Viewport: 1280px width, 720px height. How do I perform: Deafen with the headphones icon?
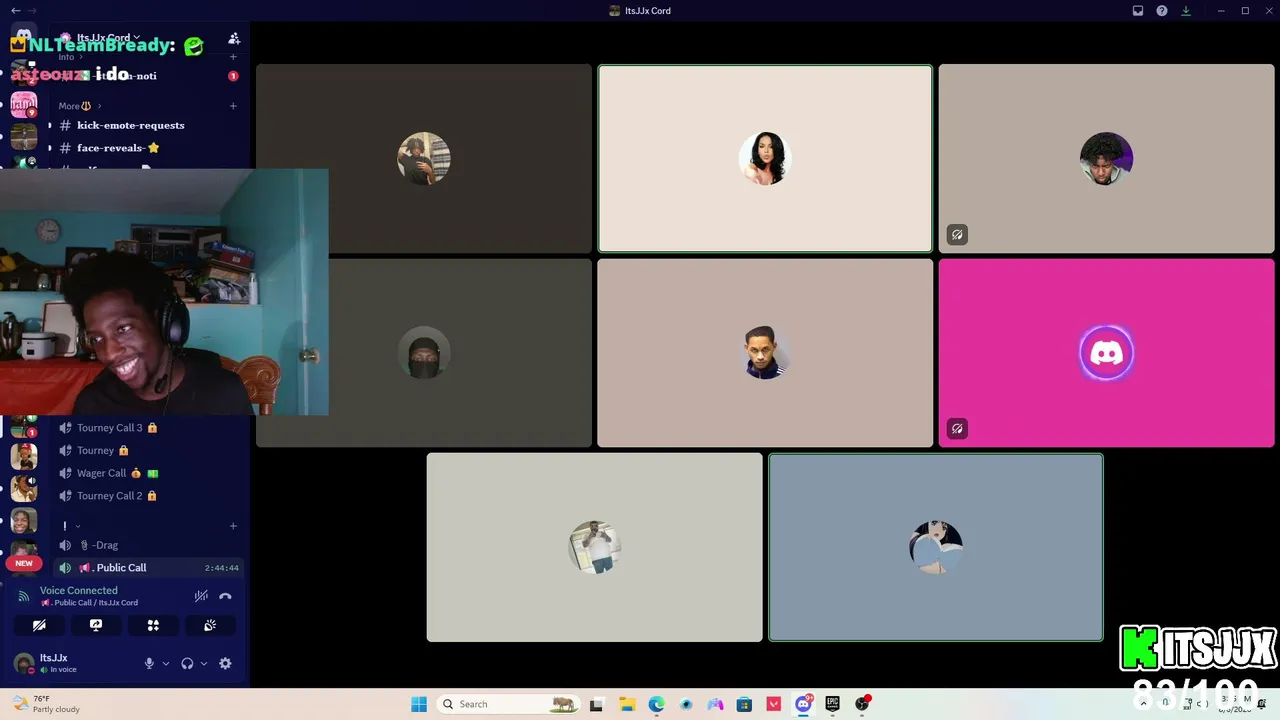pyautogui.click(x=187, y=663)
